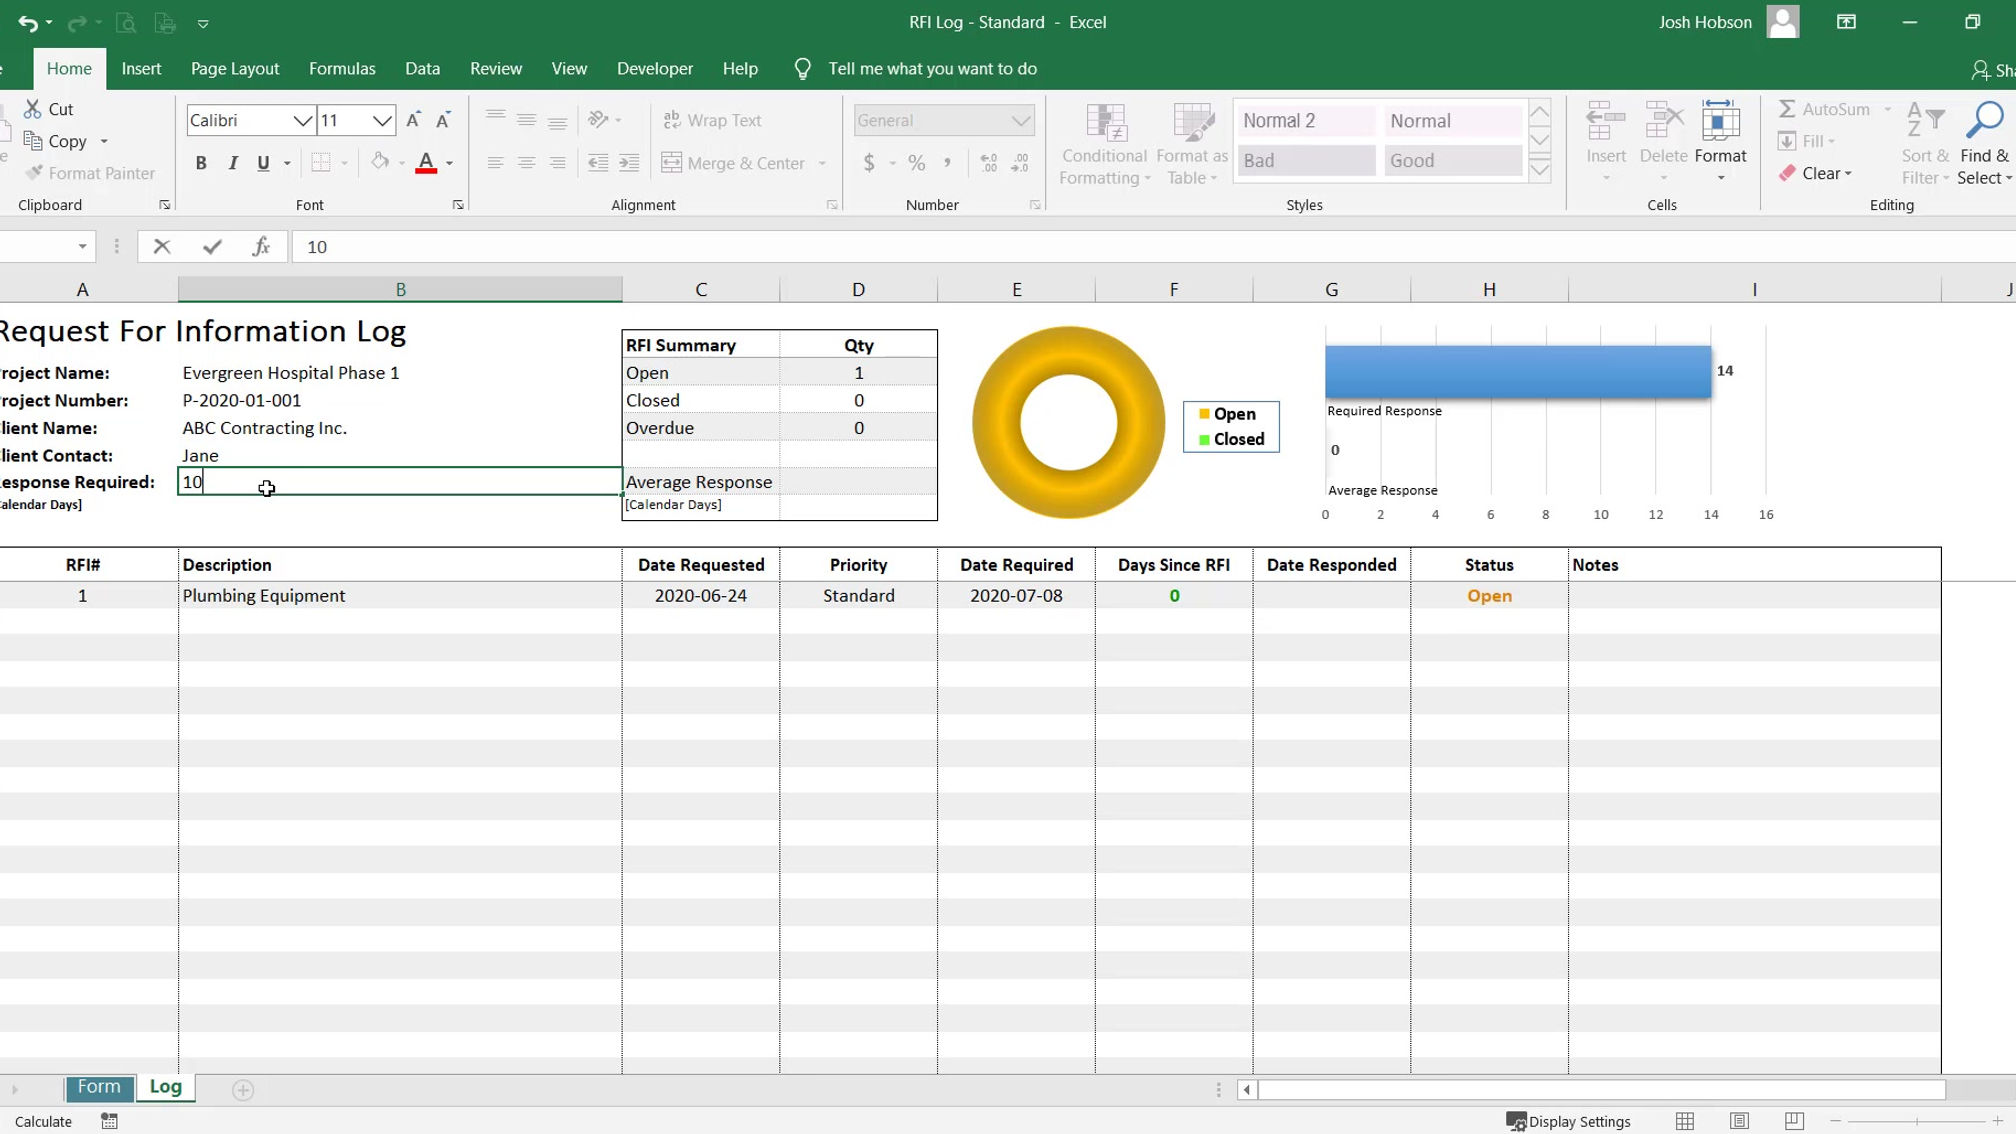
Task: Open Insert Function fx dialog
Action: coord(261,247)
